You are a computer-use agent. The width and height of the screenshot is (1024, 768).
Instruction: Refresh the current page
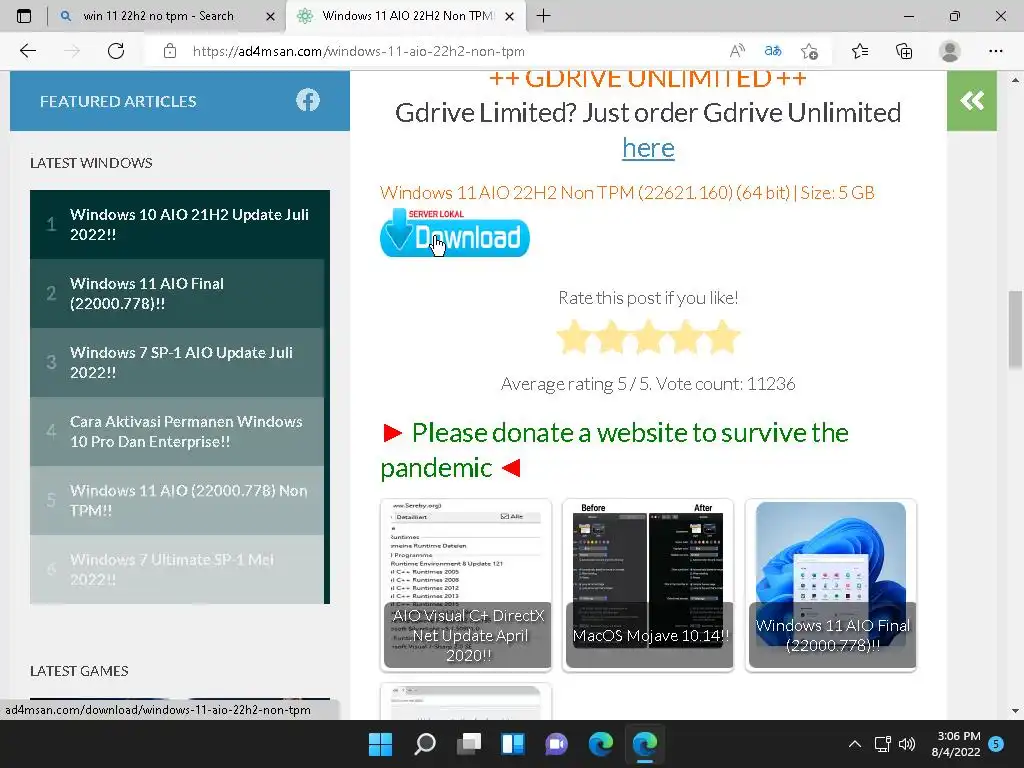click(116, 51)
